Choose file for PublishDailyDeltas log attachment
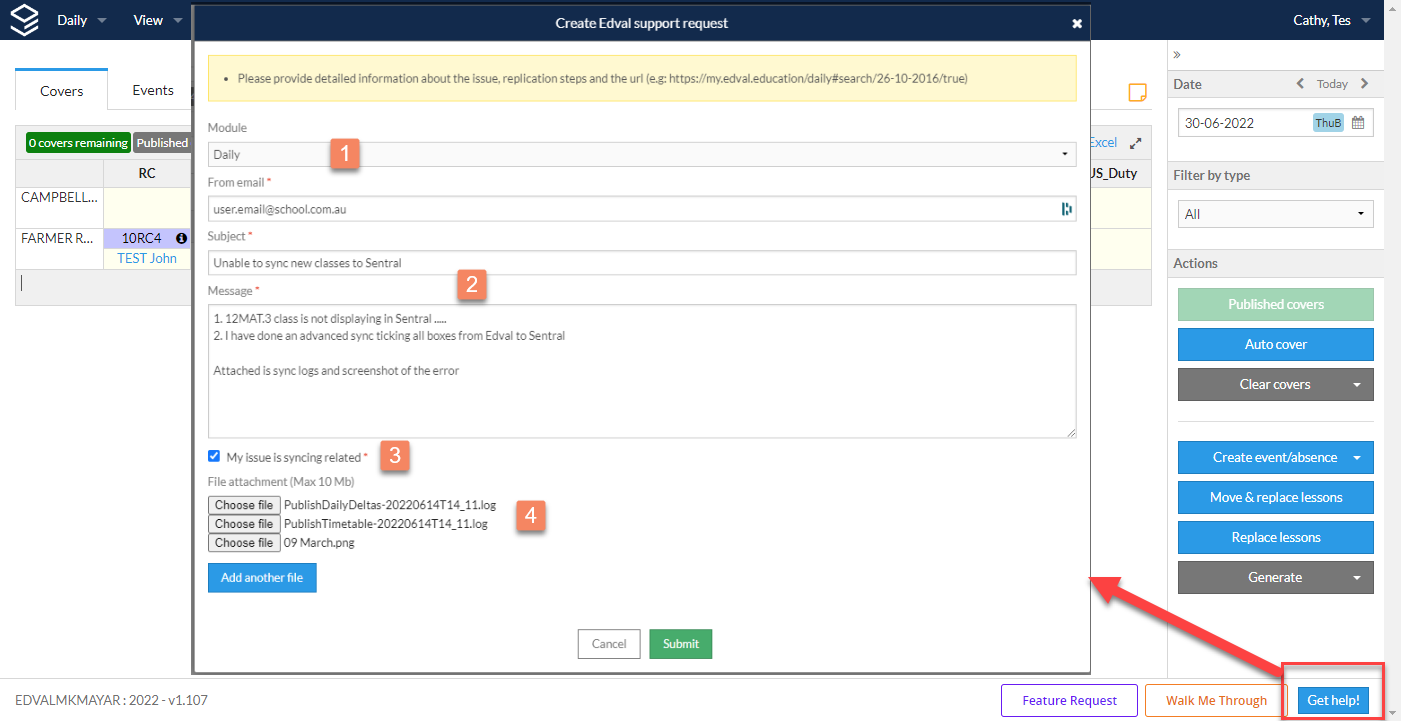This screenshot has height=721, width=1401. pos(244,505)
